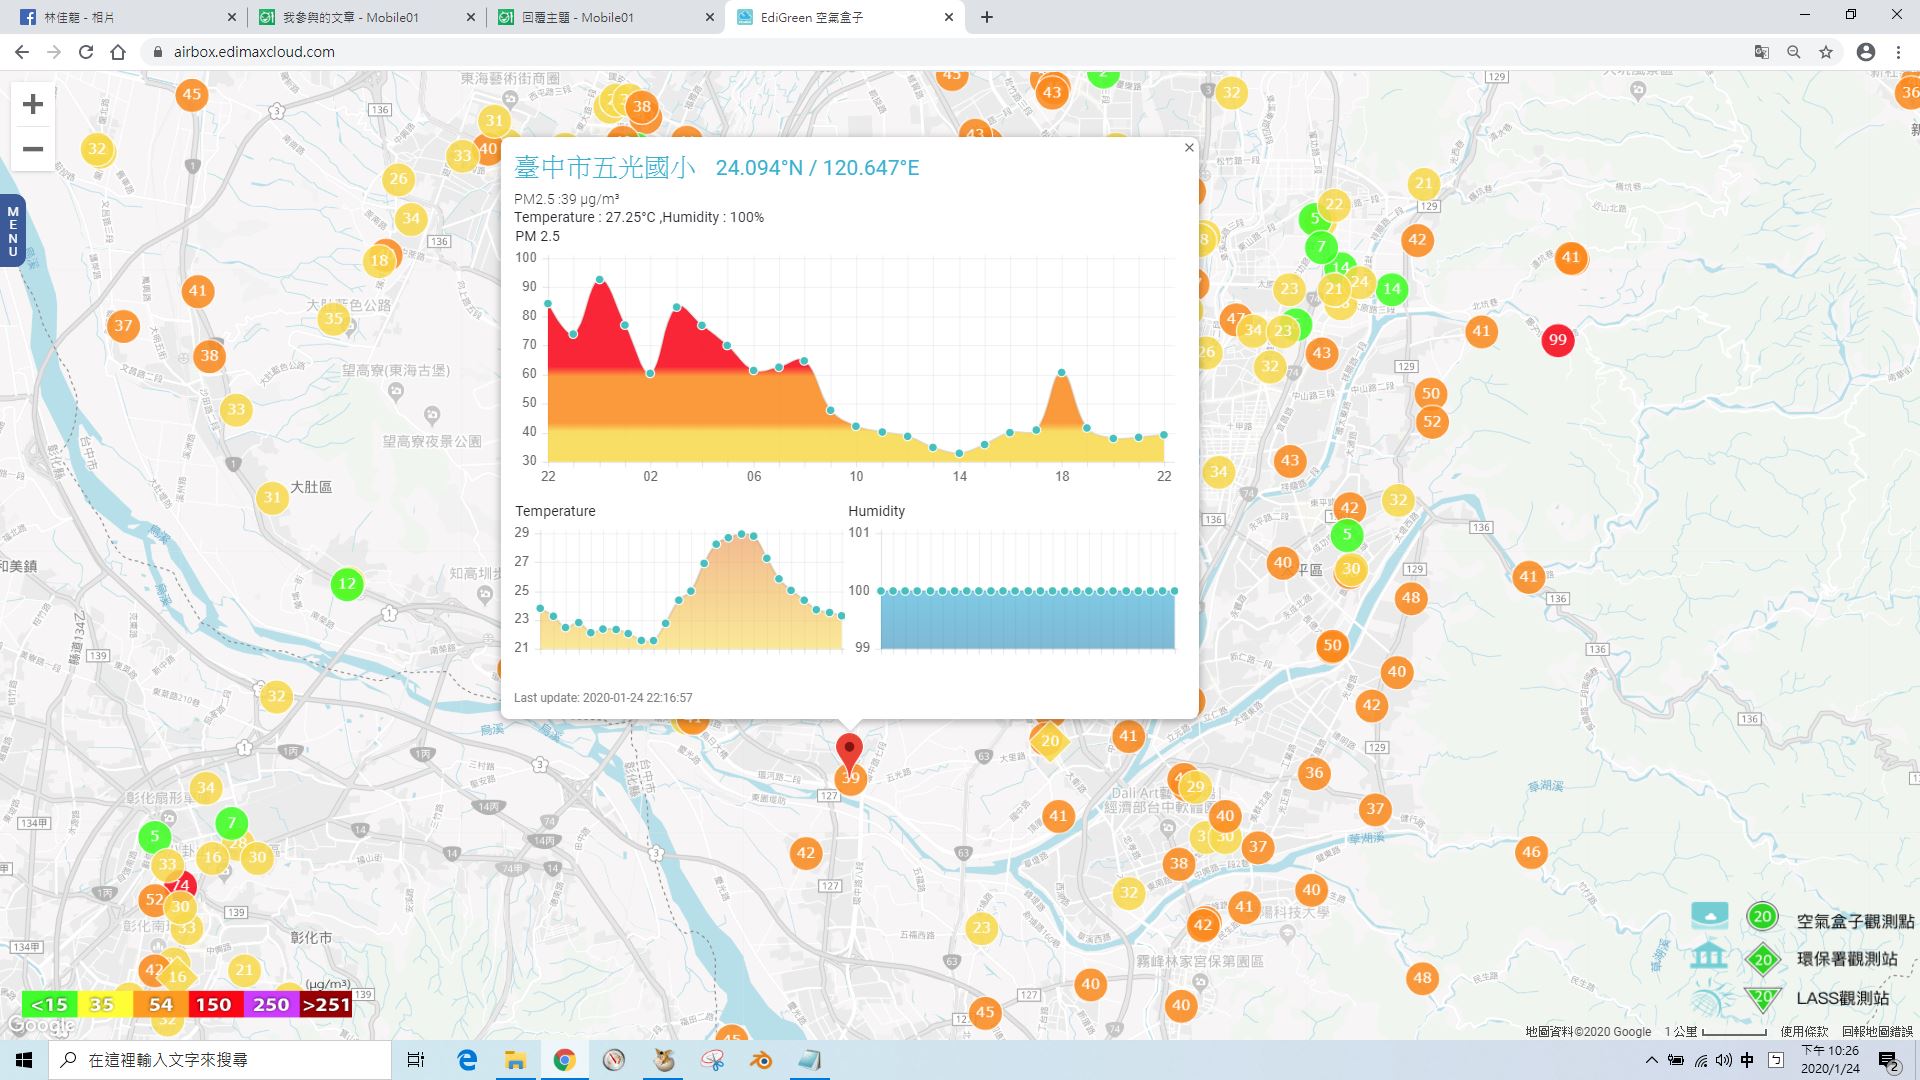The width and height of the screenshot is (1920, 1080).
Task: Reload the current page
Action: click(86, 52)
